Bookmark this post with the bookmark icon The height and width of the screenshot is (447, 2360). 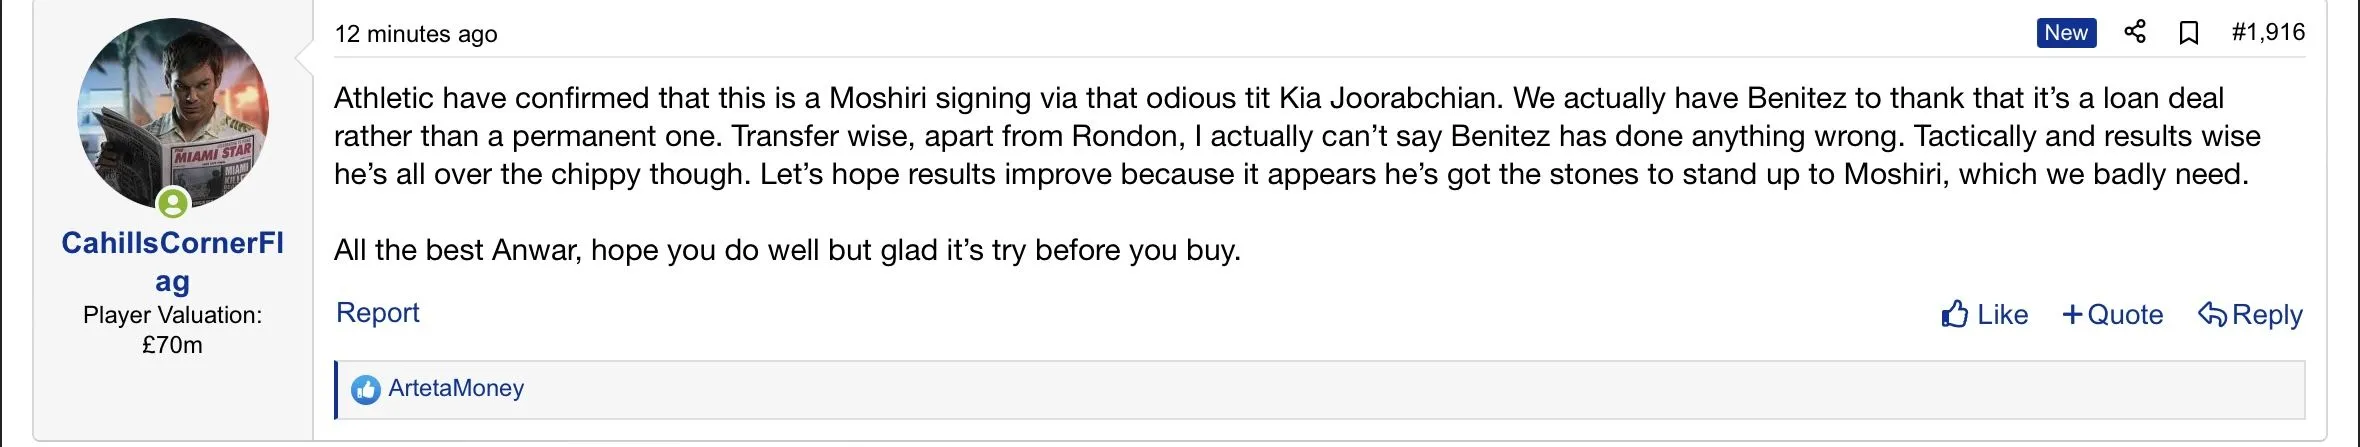pos(2189,33)
